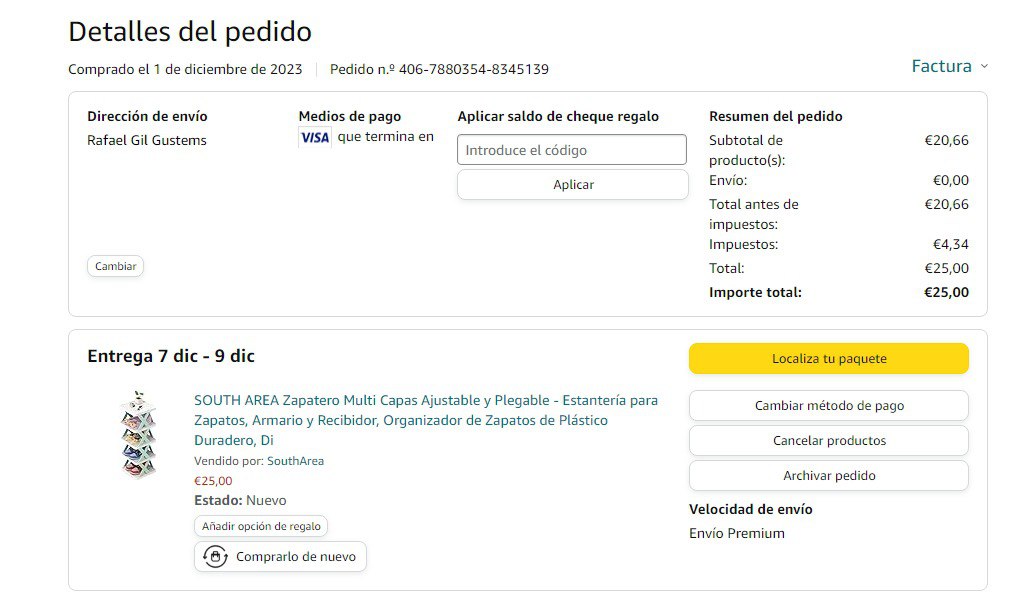Choose Cambiar método de pago
The height and width of the screenshot is (604, 1010).
click(x=828, y=406)
